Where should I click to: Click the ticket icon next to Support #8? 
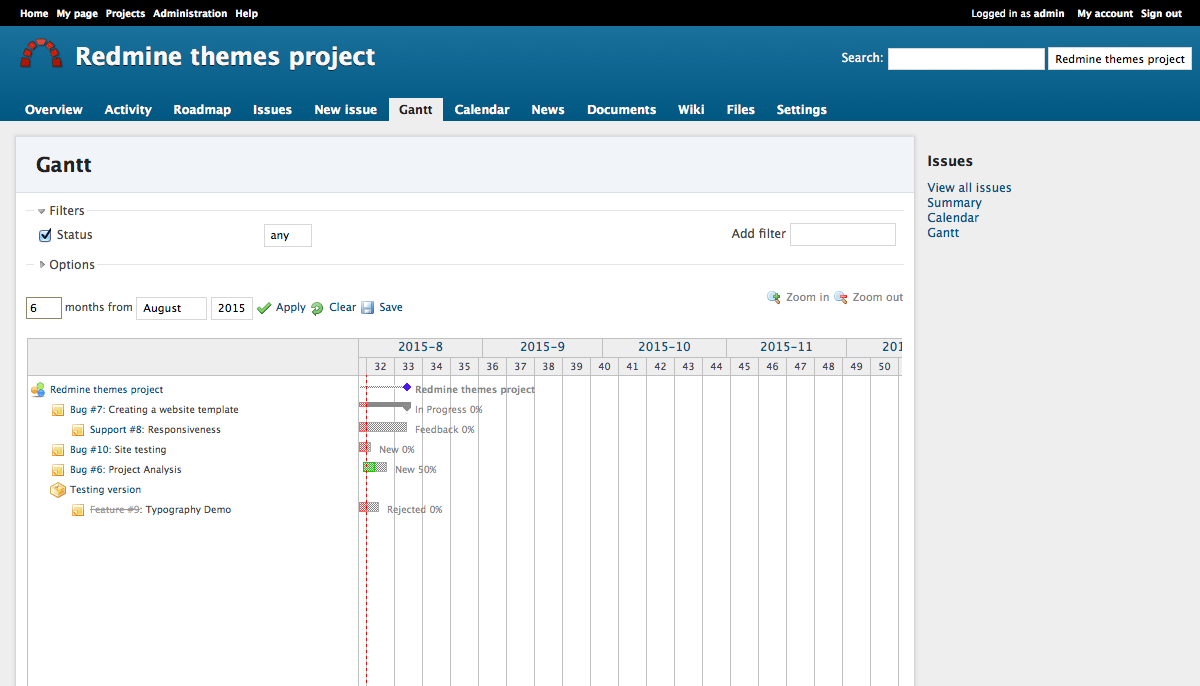(x=78, y=430)
